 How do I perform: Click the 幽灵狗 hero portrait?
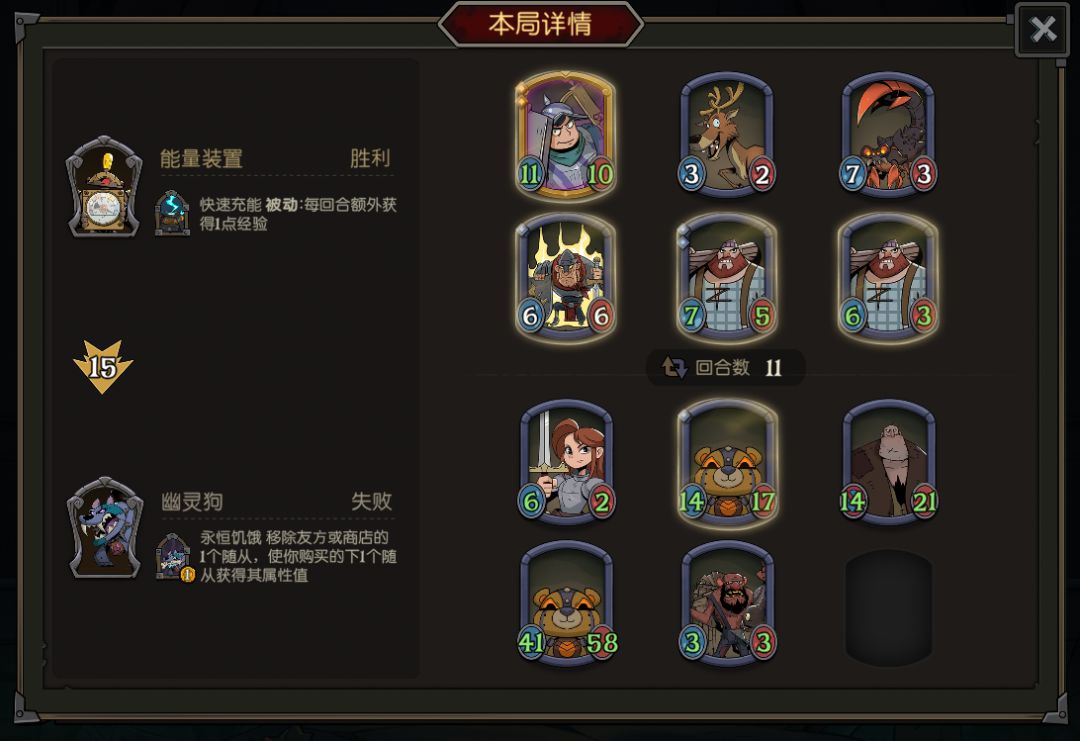[105, 528]
